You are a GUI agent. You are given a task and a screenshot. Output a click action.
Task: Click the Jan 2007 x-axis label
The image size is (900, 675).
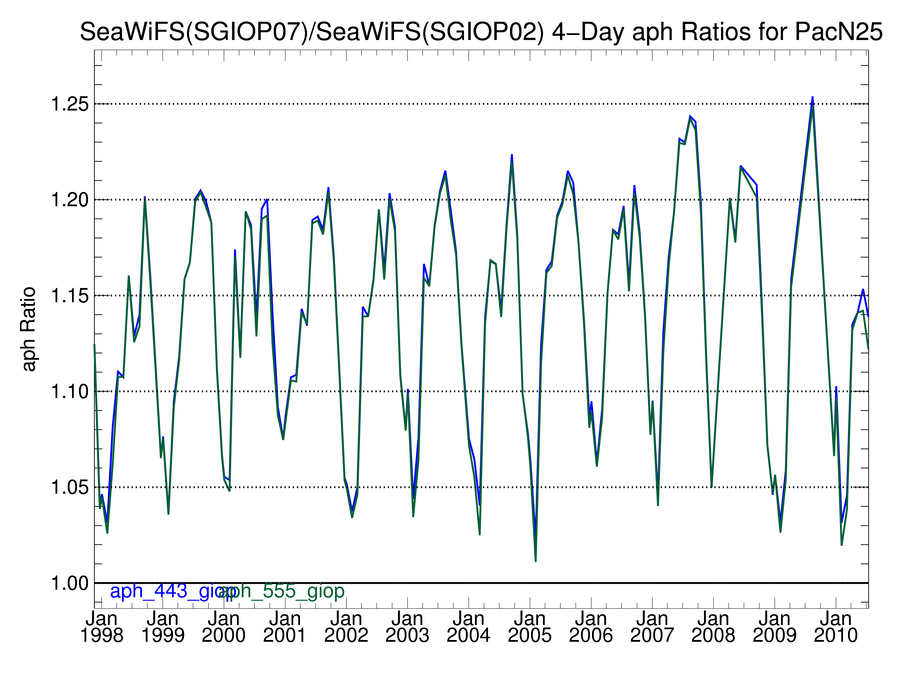(x=651, y=627)
